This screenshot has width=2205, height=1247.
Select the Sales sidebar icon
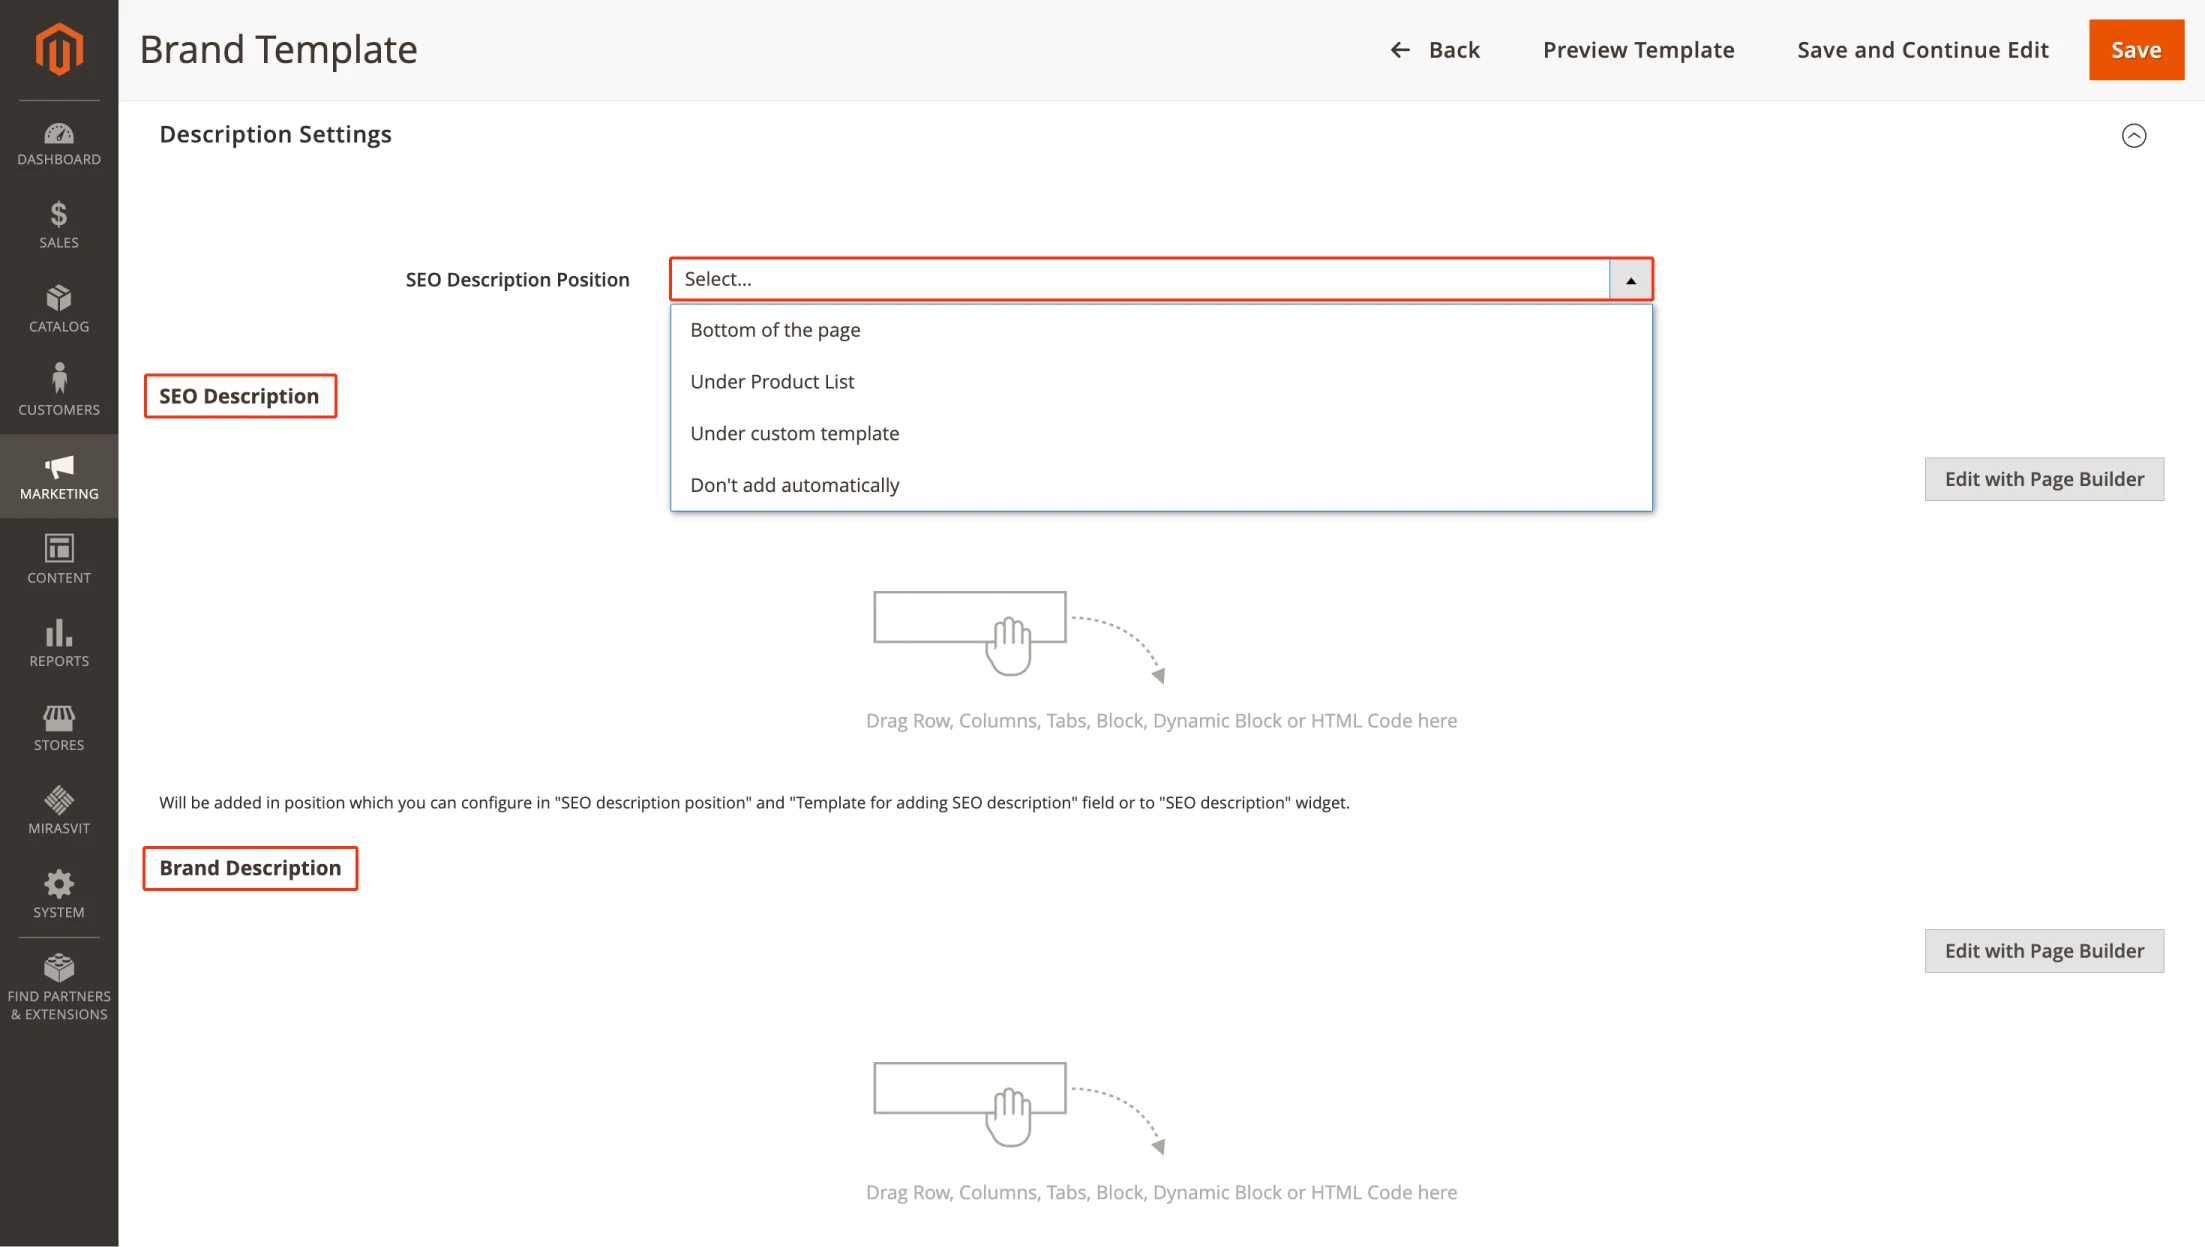[58, 225]
